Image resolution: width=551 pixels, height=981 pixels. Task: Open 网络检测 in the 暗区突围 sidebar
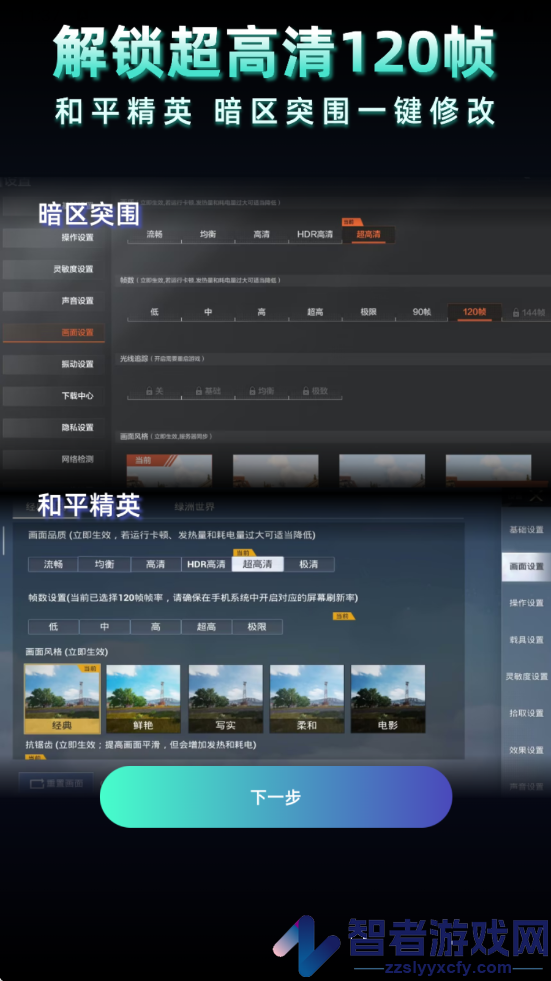[x=54, y=459]
